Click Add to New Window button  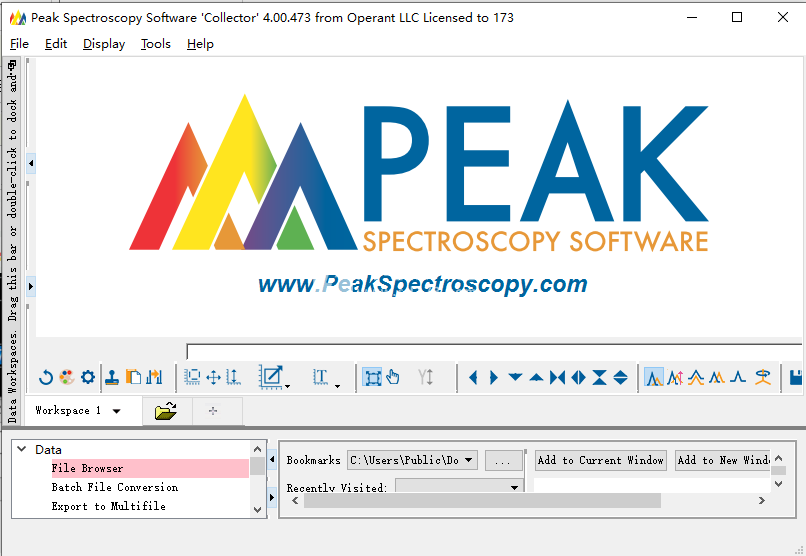coord(722,460)
